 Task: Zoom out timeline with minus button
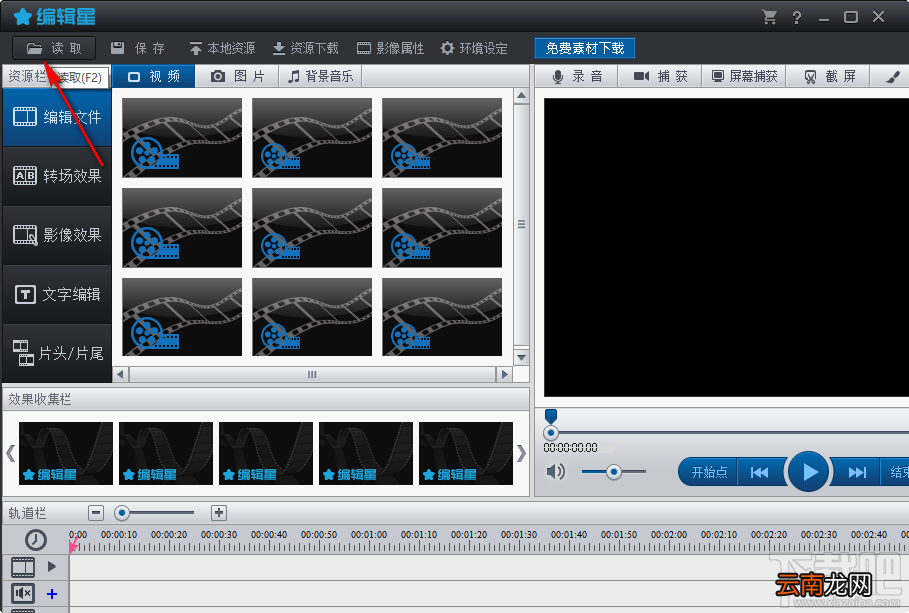(96, 513)
